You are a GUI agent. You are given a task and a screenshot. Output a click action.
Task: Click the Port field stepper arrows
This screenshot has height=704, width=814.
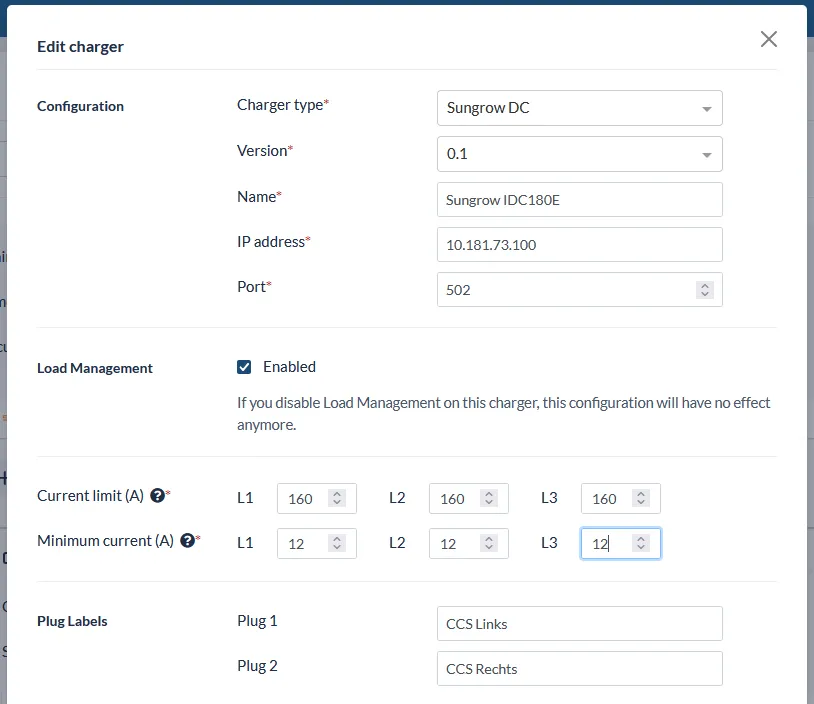tap(704, 290)
